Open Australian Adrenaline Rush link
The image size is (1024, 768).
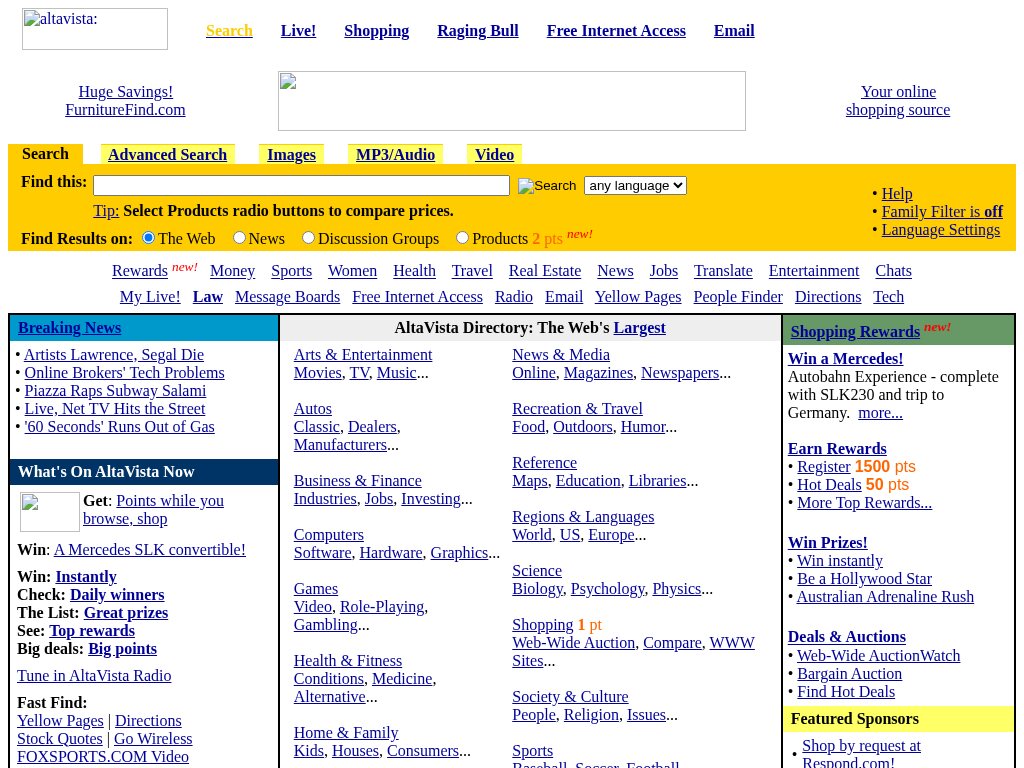[x=885, y=597]
